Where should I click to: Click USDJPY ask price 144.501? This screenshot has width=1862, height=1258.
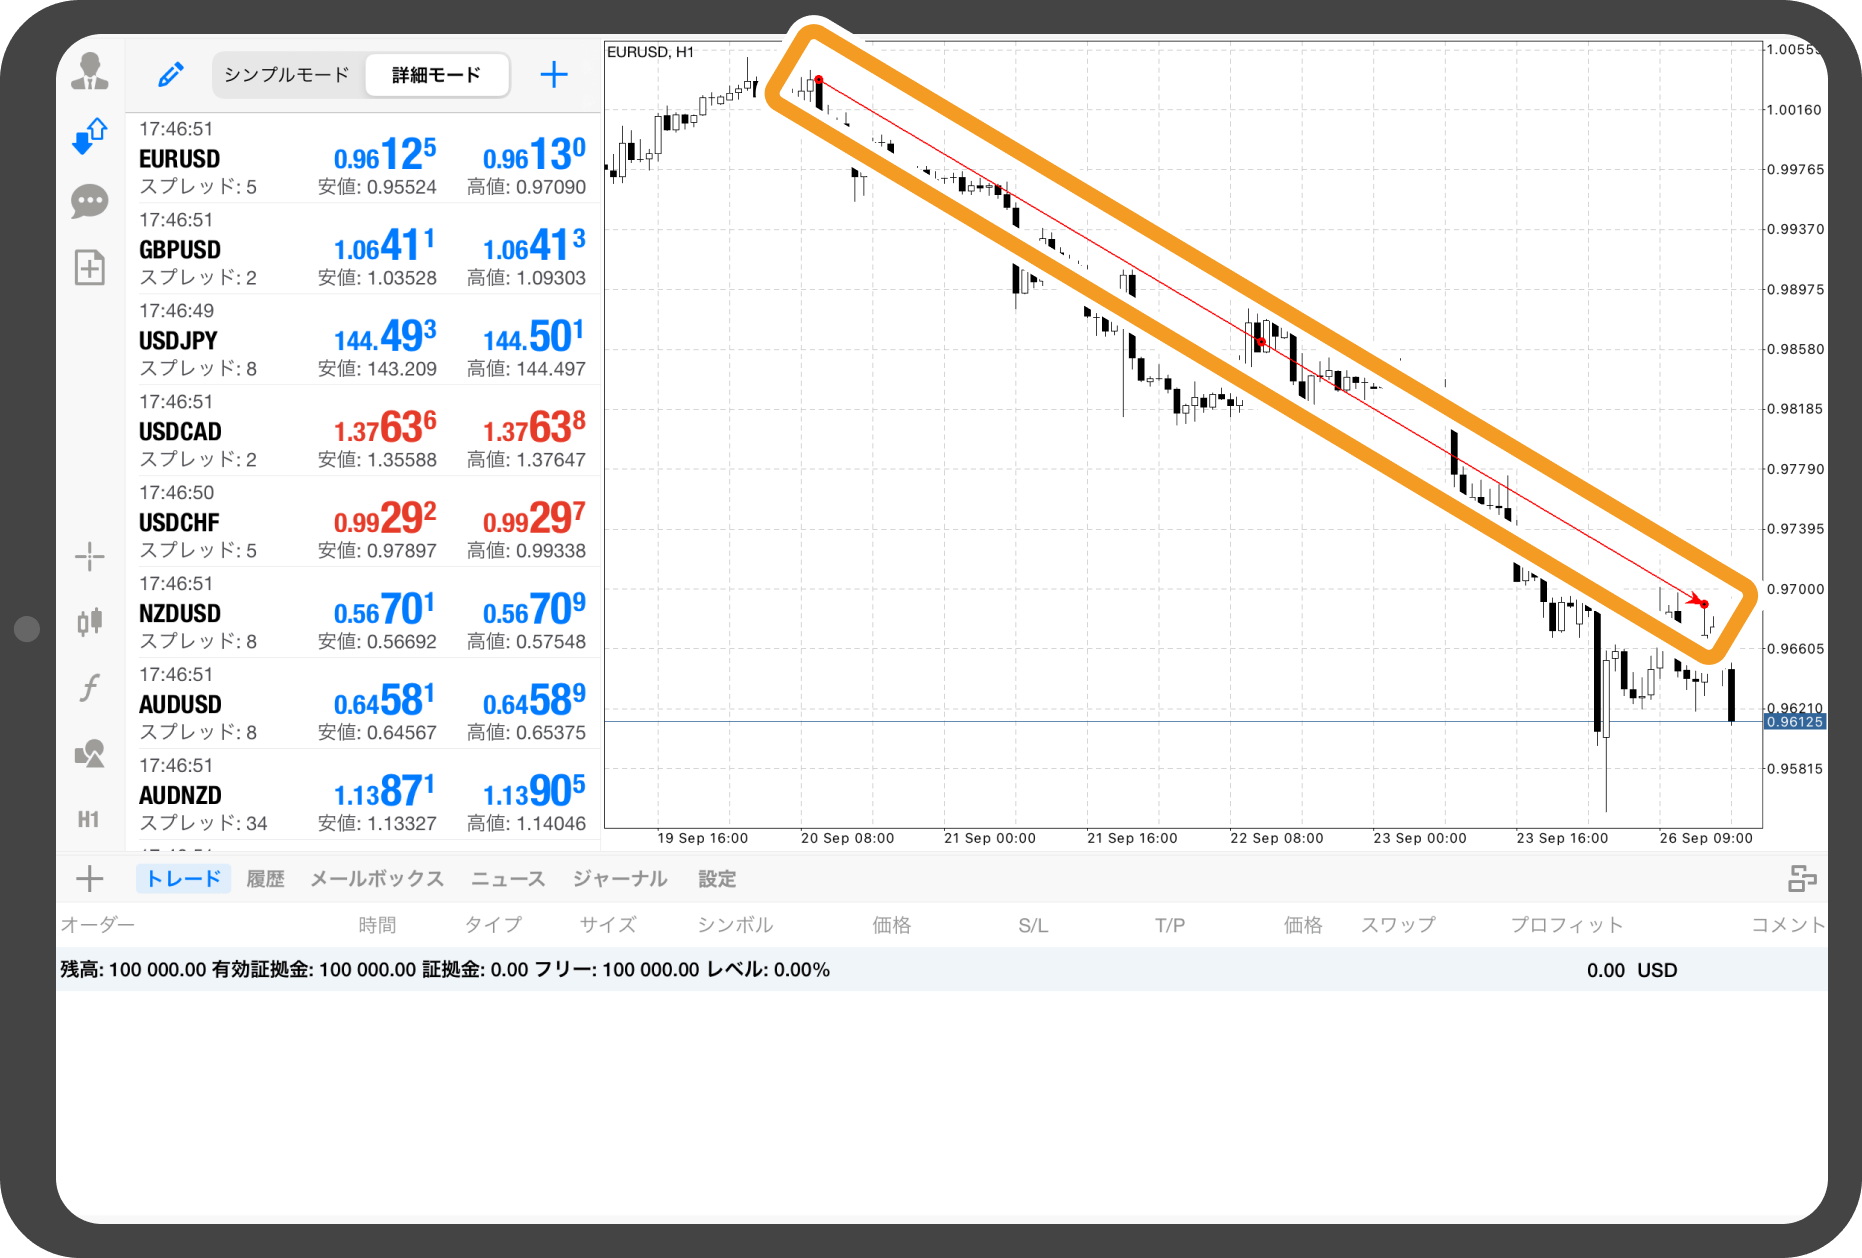[534, 337]
